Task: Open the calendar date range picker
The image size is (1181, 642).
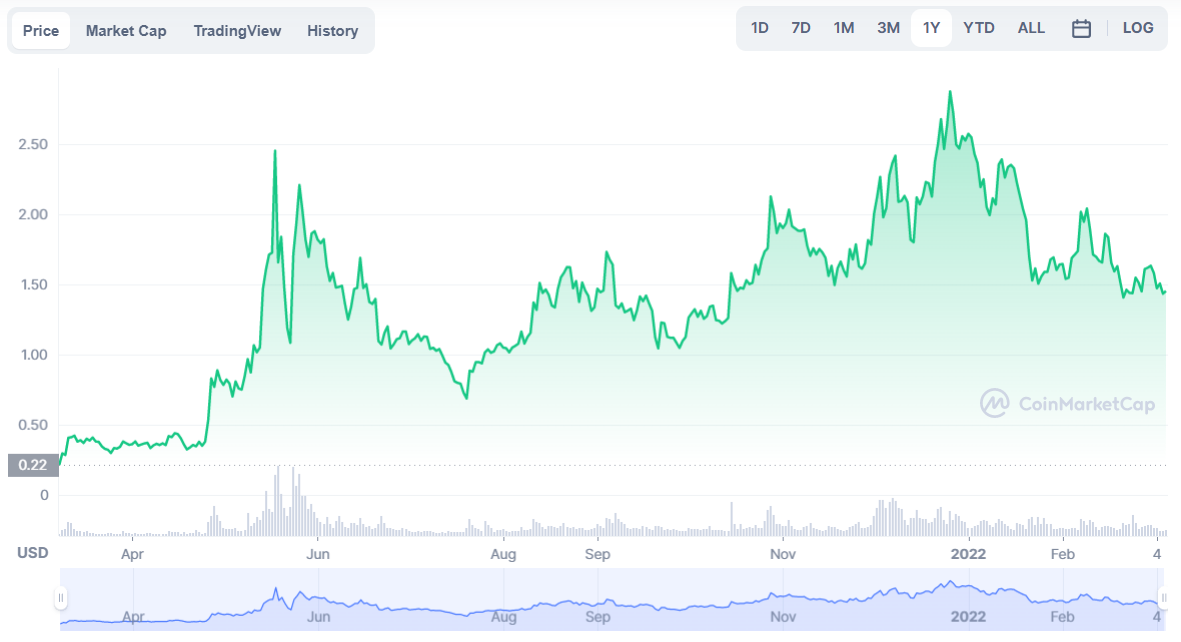Action: pos(1081,29)
